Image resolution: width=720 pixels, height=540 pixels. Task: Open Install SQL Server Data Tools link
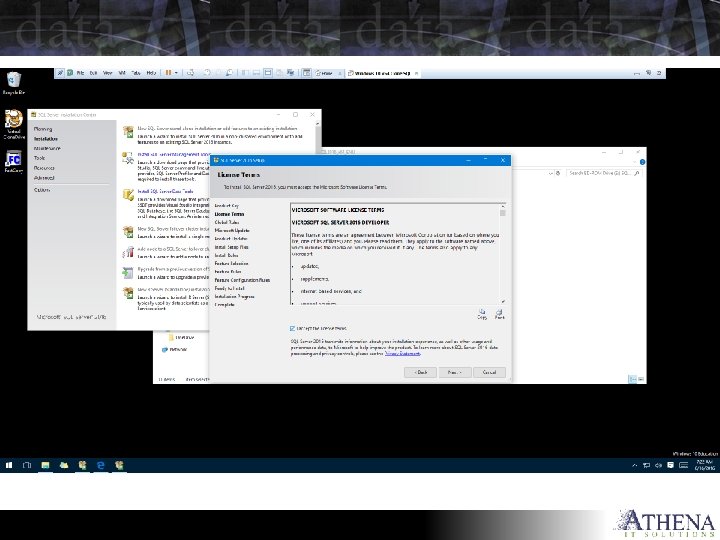click(x=166, y=191)
